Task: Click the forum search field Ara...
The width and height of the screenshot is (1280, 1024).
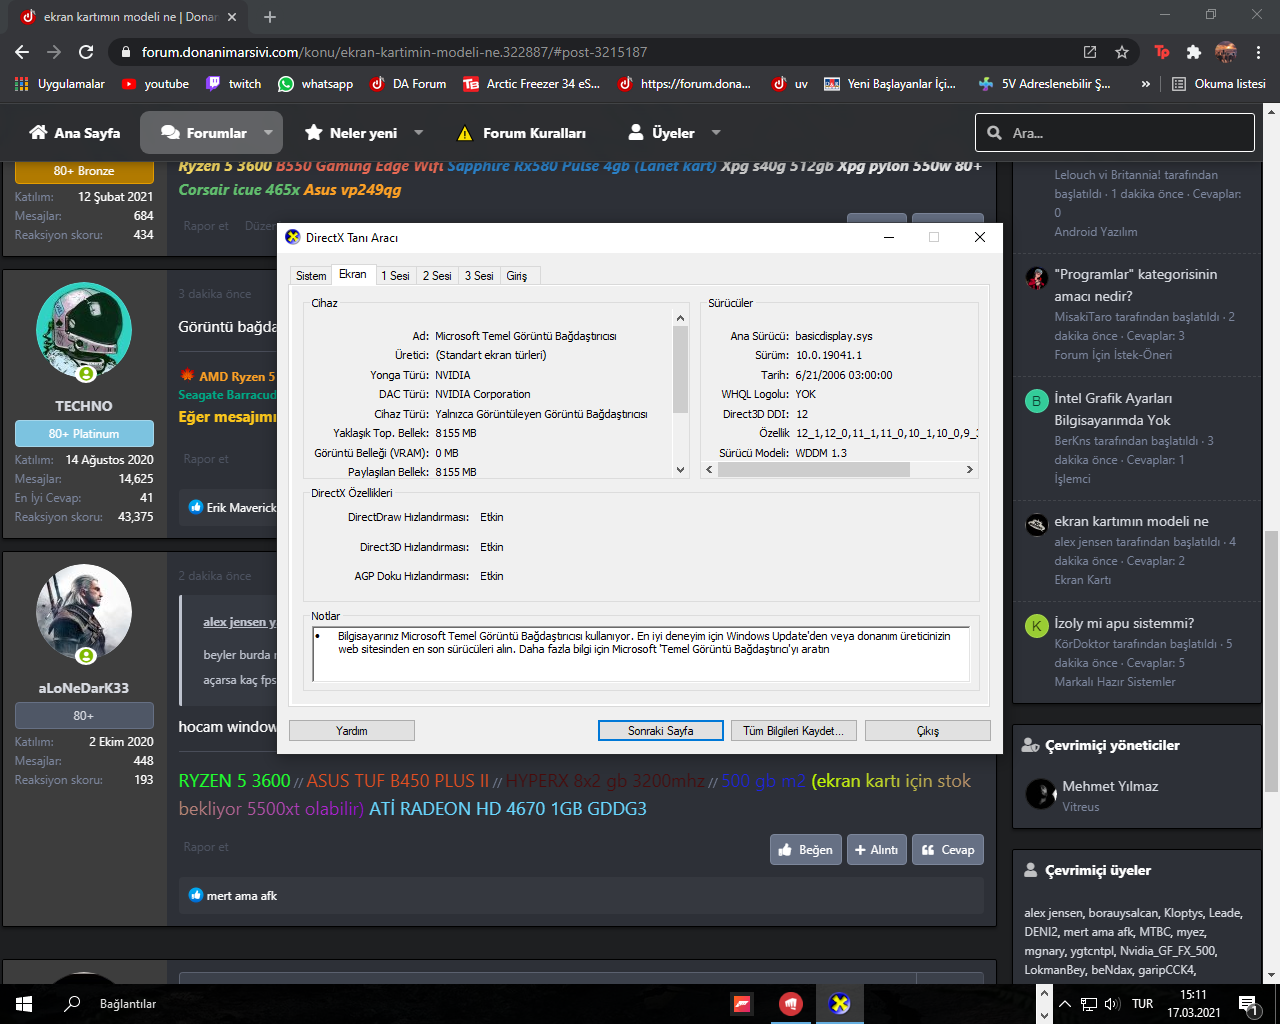Action: pos(1115,133)
